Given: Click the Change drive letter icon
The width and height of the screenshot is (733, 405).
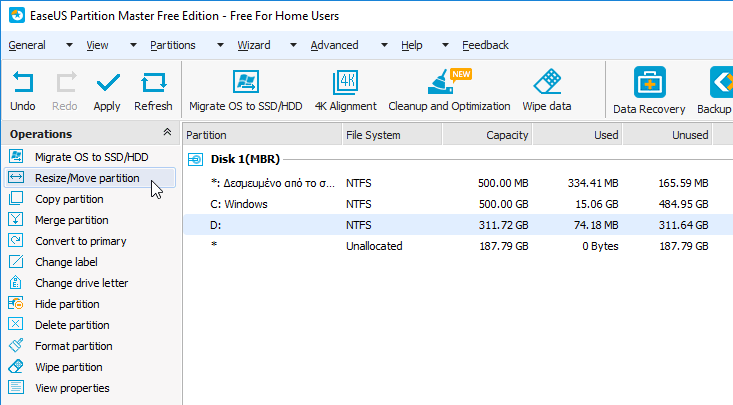Looking at the screenshot, I should tap(16, 283).
